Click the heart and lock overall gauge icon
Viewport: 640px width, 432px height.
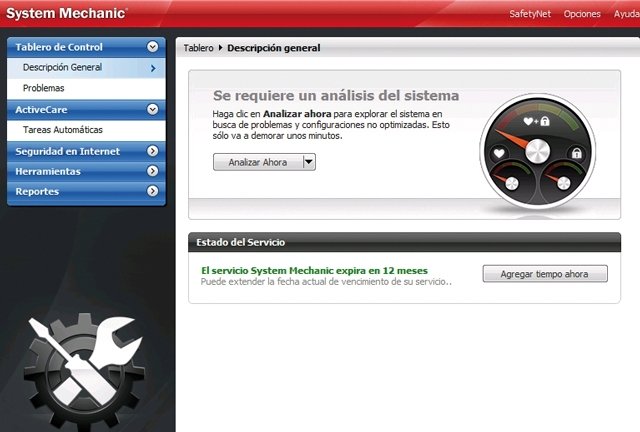point(536,121)
